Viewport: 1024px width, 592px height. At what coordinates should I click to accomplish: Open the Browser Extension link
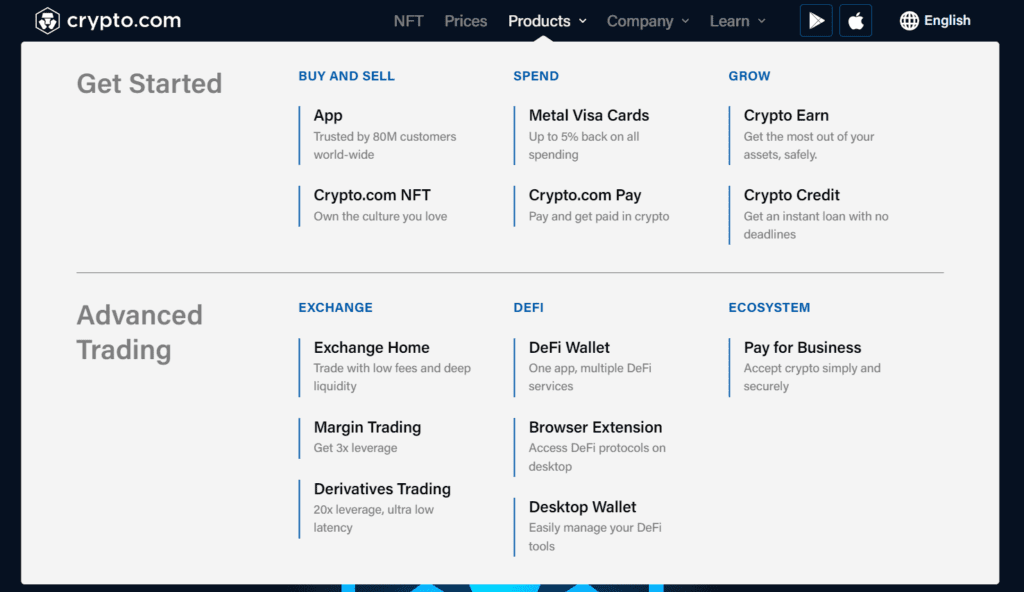coord(595,427)
